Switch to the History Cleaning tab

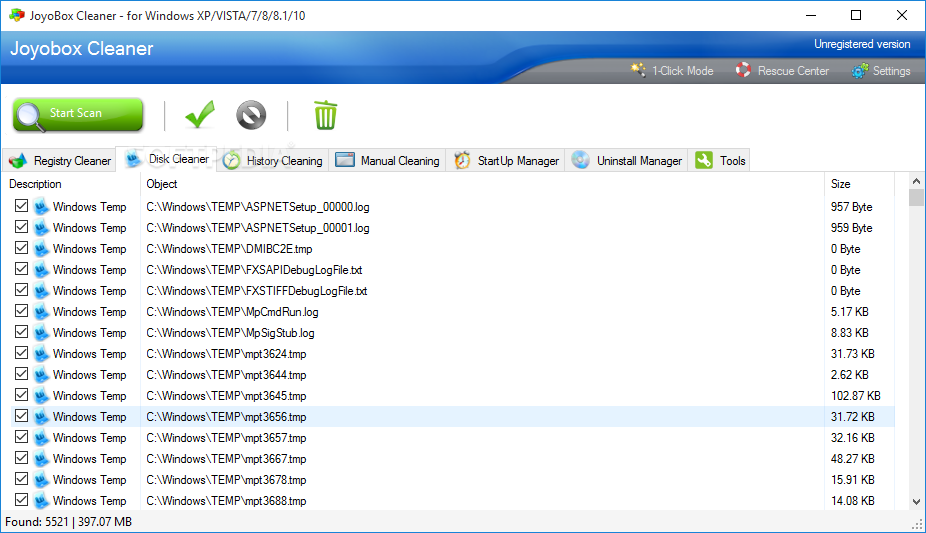273,161
